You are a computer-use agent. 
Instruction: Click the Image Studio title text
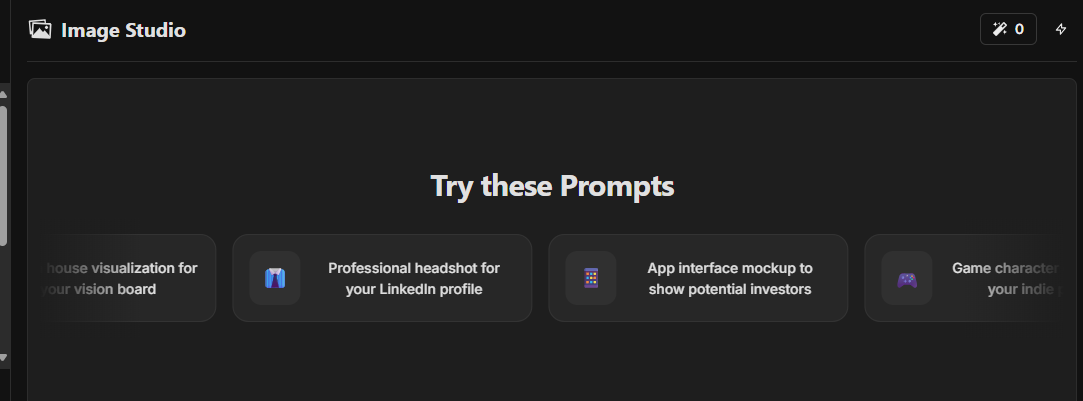pyautogui.click(x=124, y=30)
